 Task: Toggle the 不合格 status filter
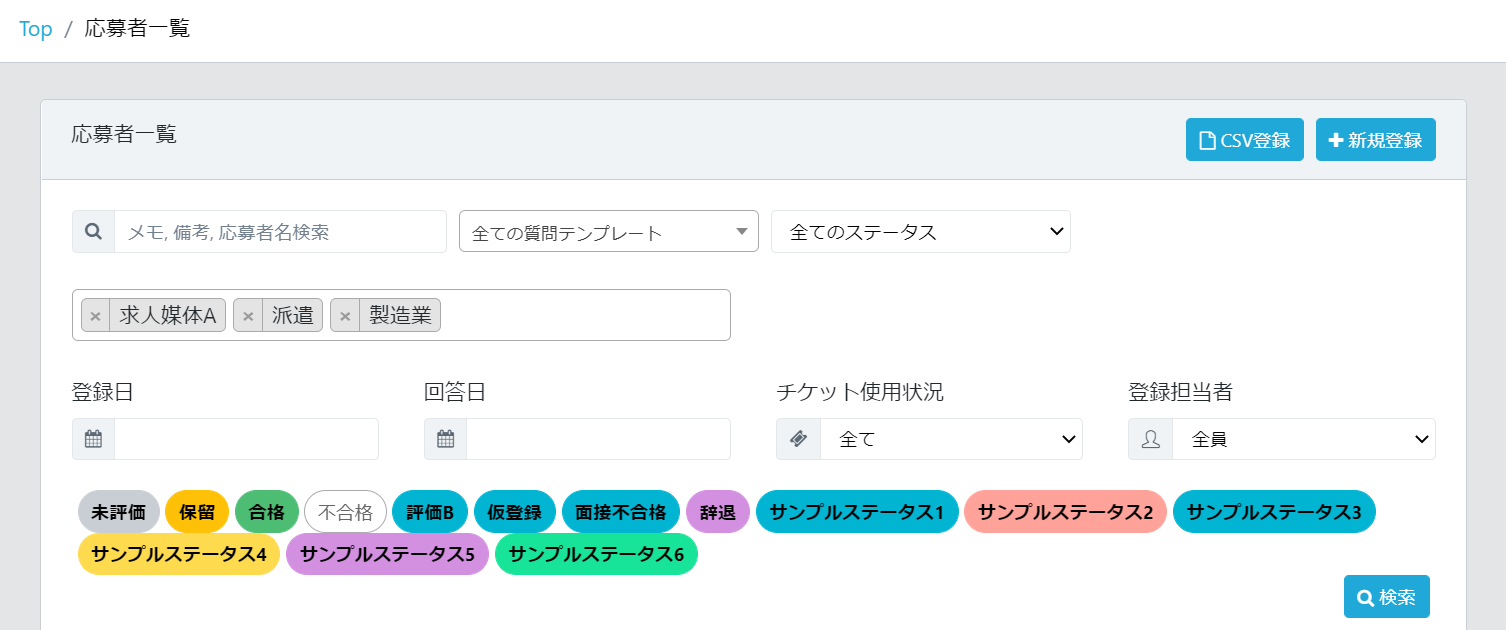(345, 512)
